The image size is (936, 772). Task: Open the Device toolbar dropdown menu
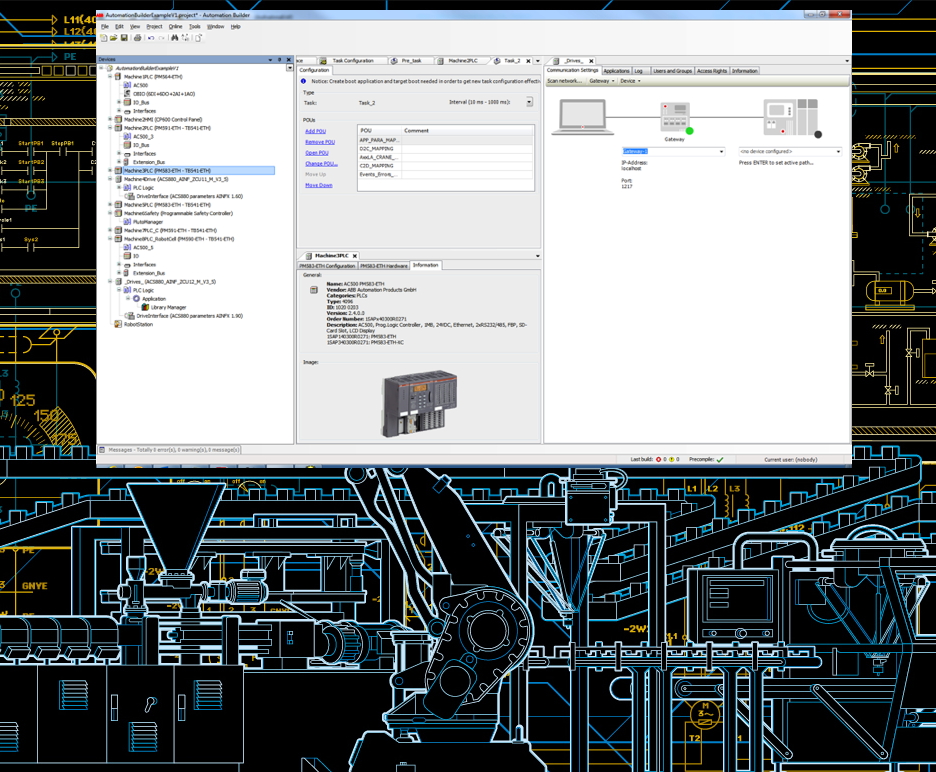pos(630,81)
